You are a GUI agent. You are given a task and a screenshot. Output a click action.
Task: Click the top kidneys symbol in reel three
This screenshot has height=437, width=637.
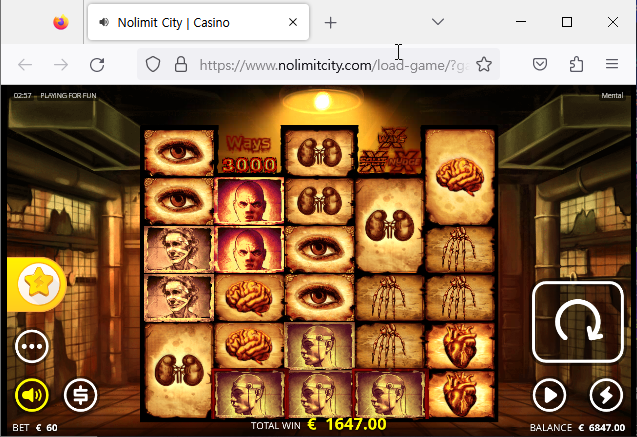pyautogui.click(x=319, y=152)
